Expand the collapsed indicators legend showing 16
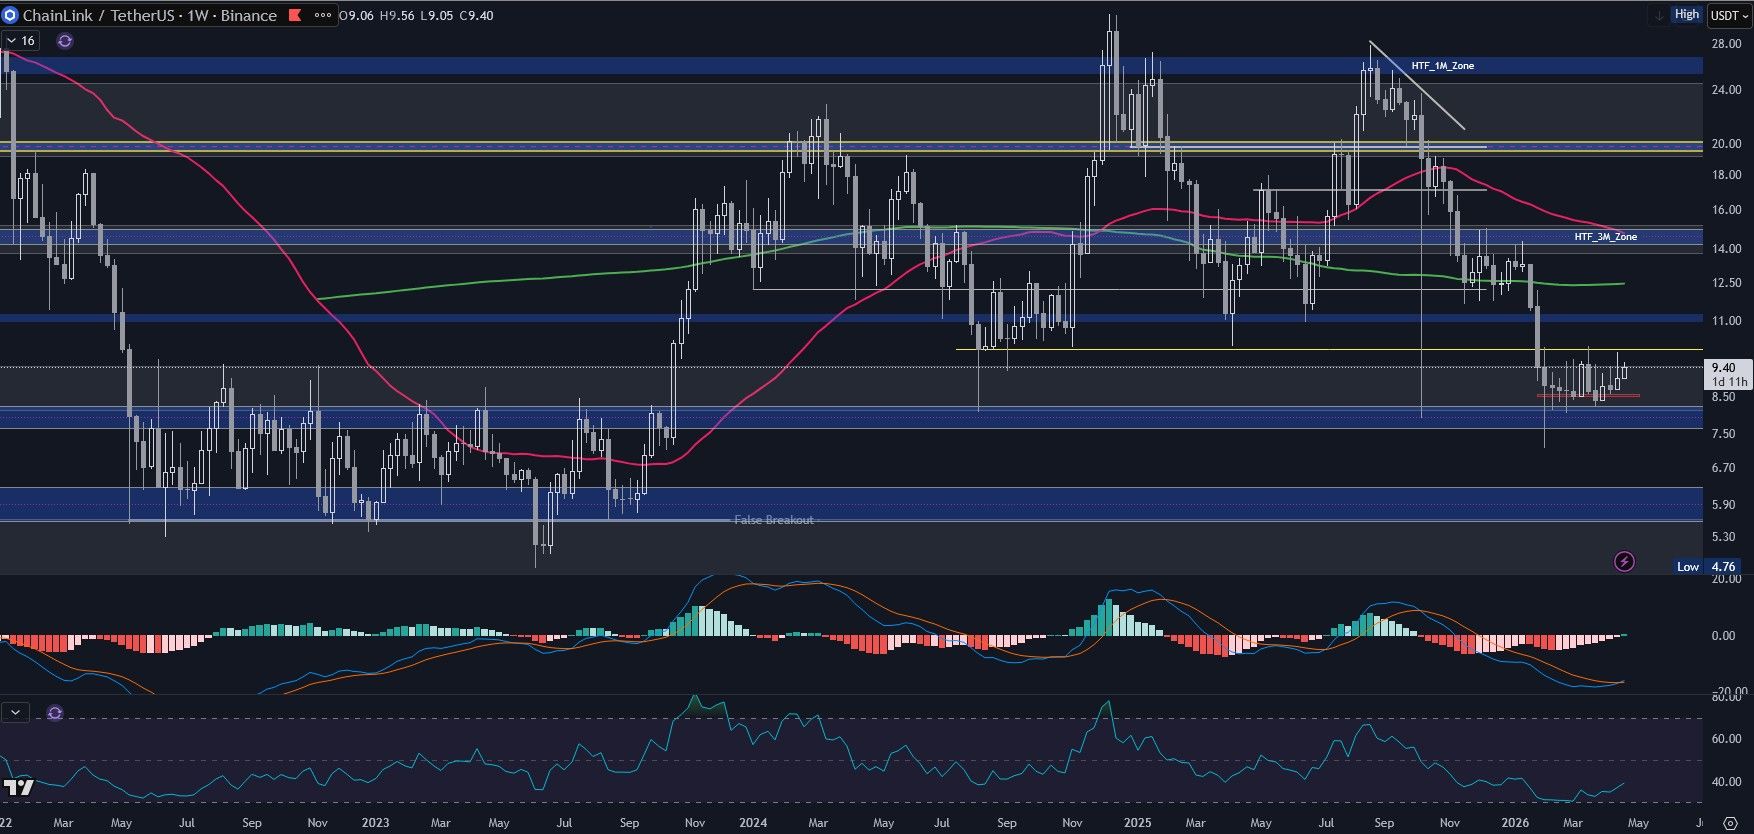Image resolution: width=1754 pixels, height=834 pixels. click(x=20, y=41)
